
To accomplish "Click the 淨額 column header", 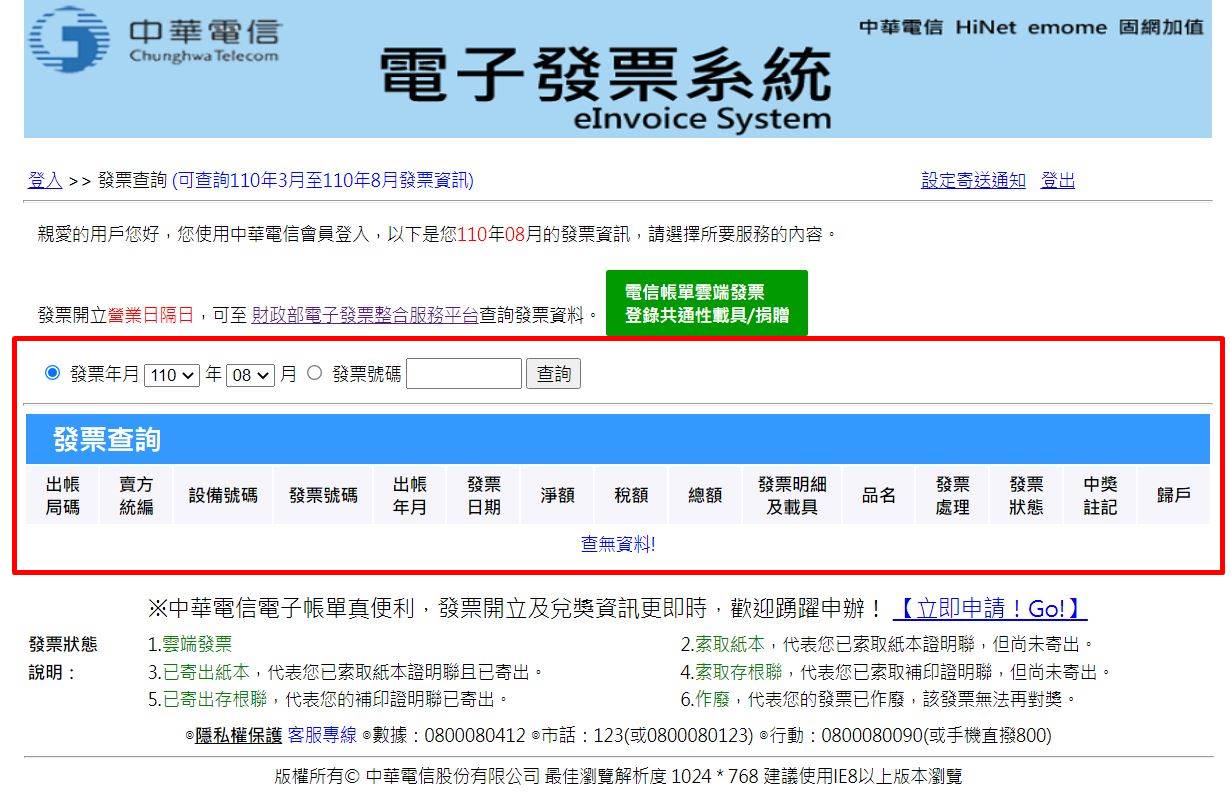I will point(557,495).
